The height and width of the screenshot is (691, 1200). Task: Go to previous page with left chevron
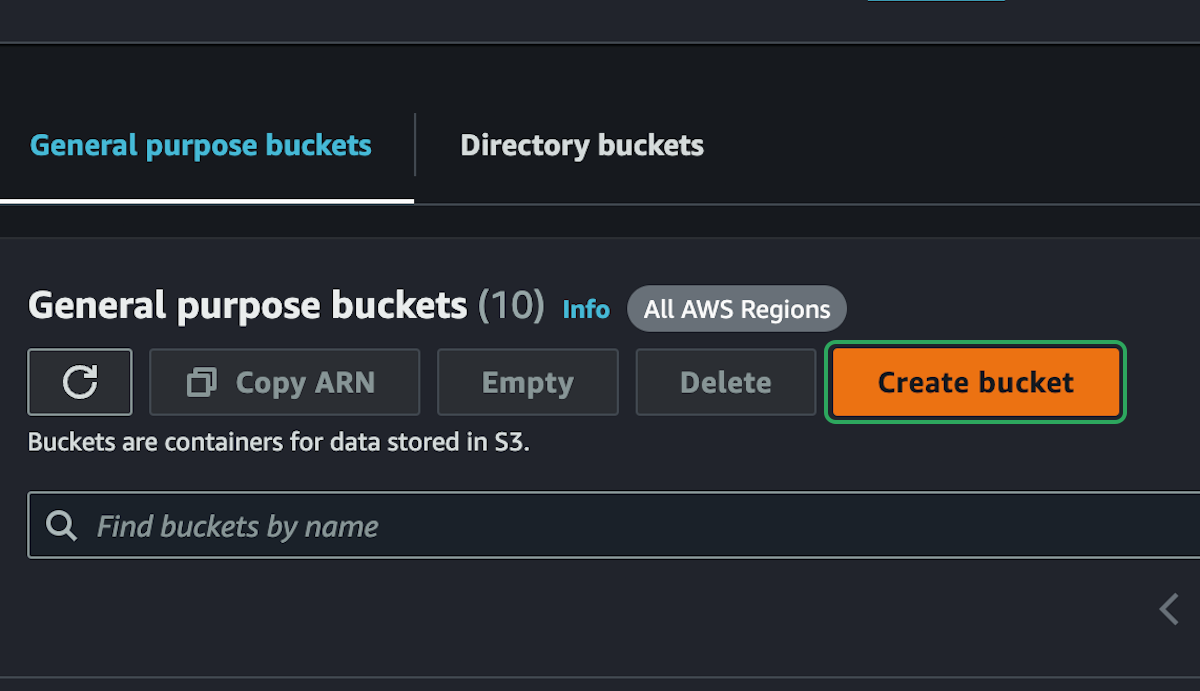click(x=1168, y=609)
